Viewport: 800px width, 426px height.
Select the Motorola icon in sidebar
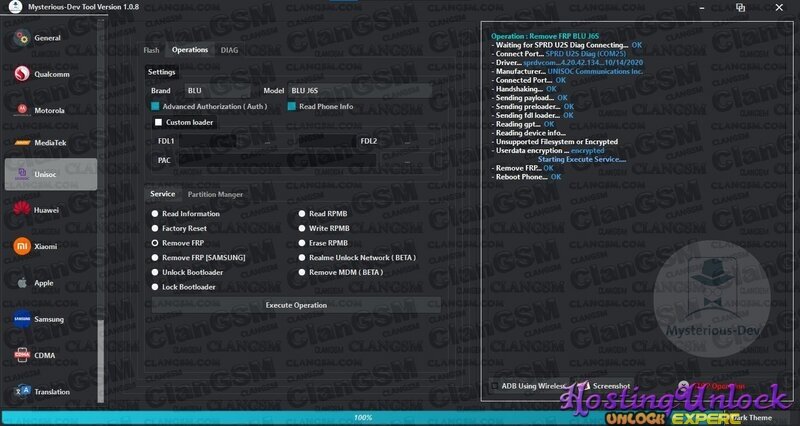coord(22,108)
